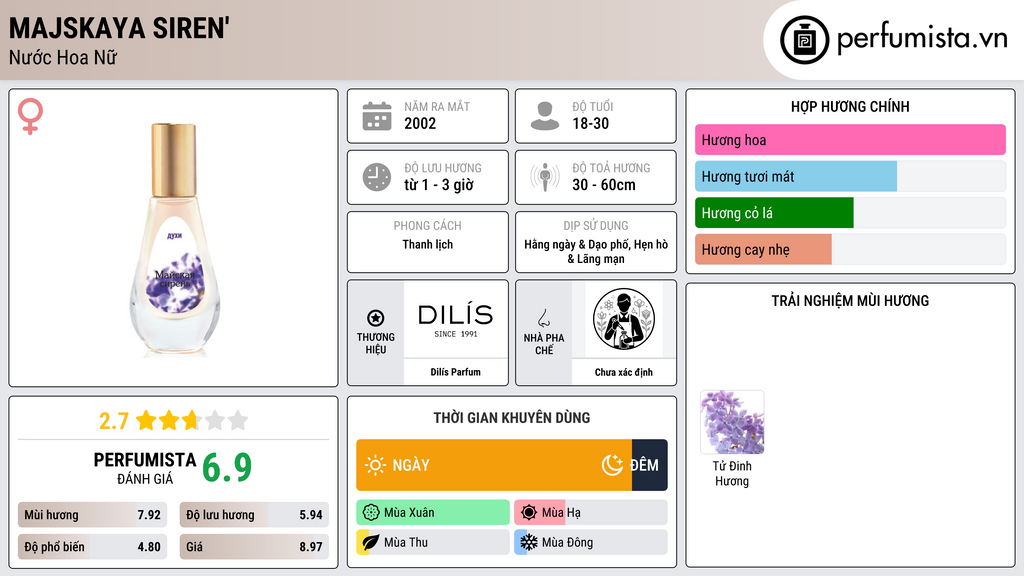The image size is (1024, 576).
Task: Click the Hương cay nhẹ orange accord bar
Action: pyautogui.click(x=763, y=249)
